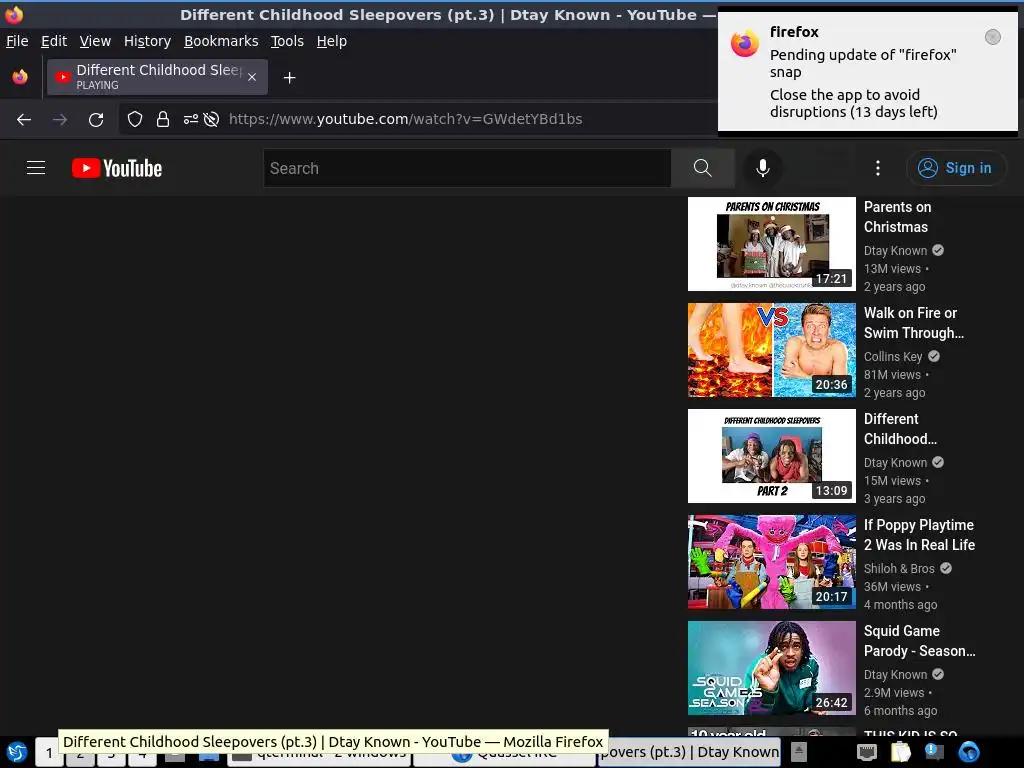Click the YouTube logo
Screen dimensions: 1024x768
click(117, 168)
